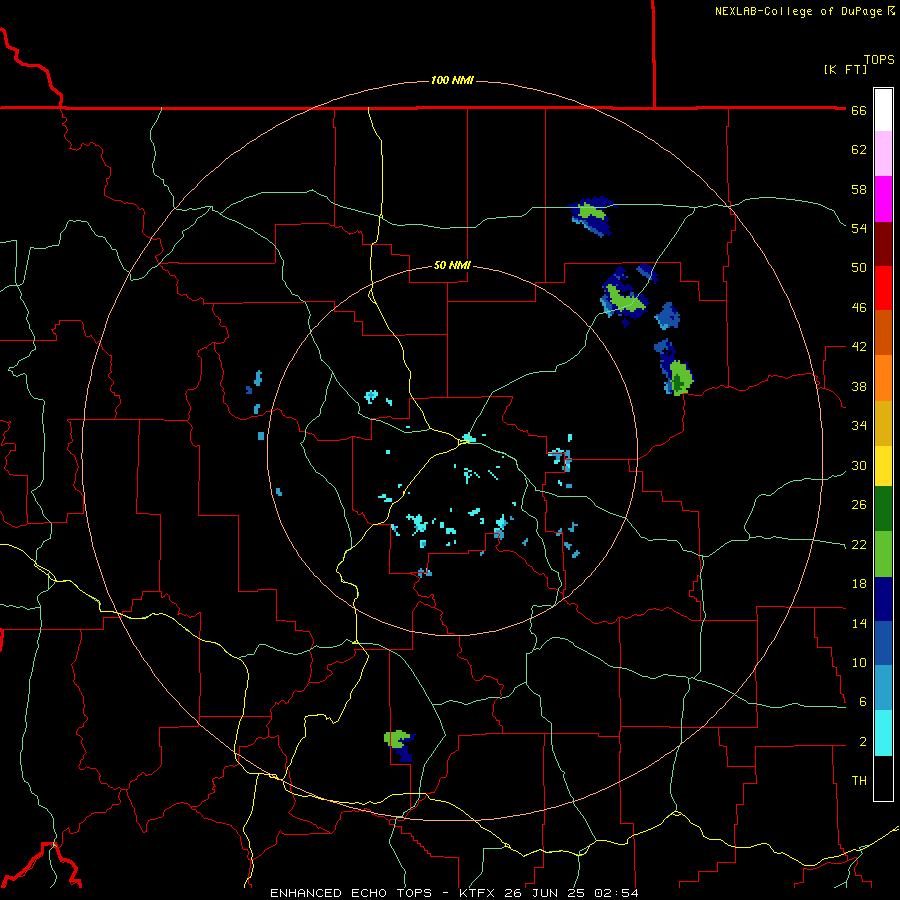The height and width of the screenshot is (900, 900).
Task: Click the navy swatch between 18 and 14
Action: [x=883, y=599]
